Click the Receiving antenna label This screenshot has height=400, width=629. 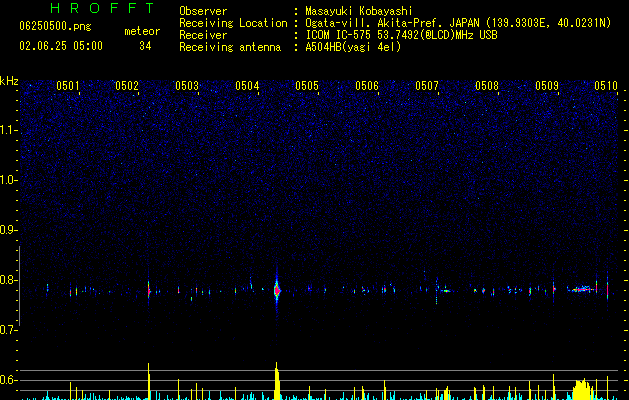coord(230,47)
